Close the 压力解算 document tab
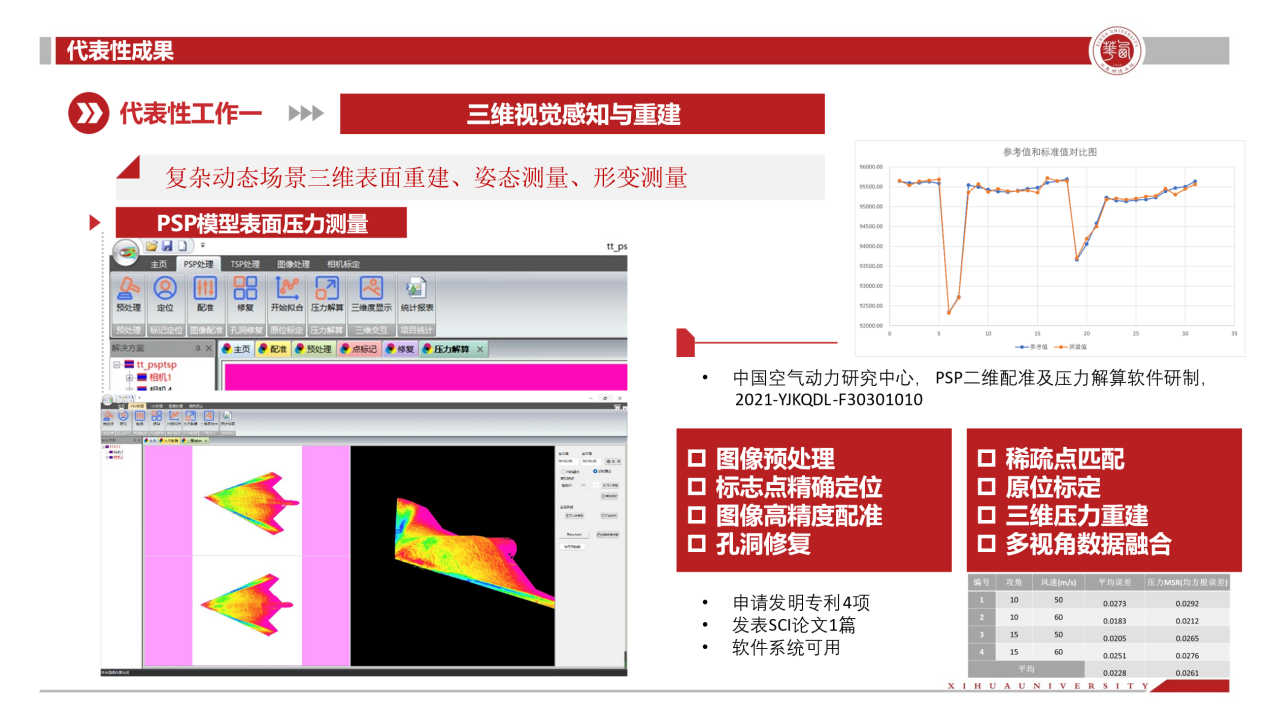 480,349
